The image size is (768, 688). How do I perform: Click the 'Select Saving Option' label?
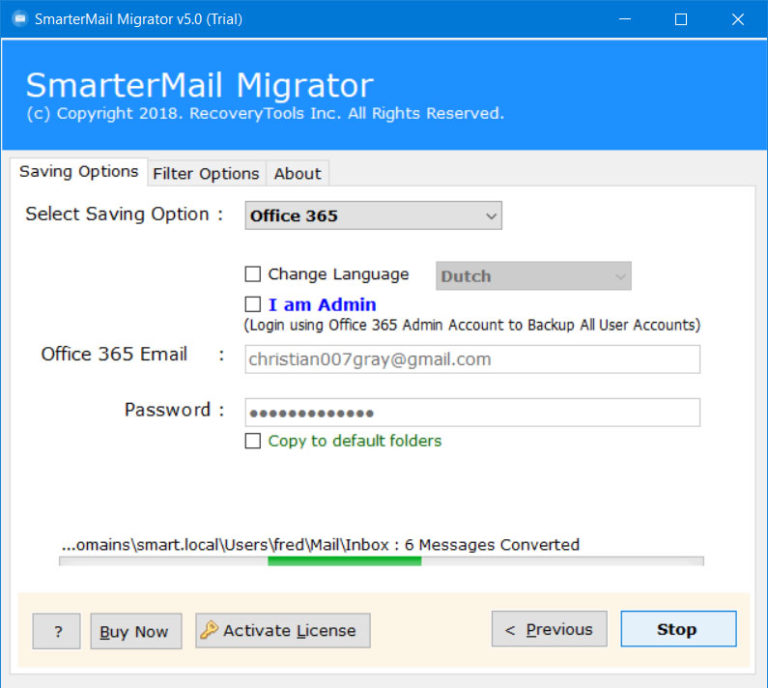pyautogui.click(x=118, y=214)
